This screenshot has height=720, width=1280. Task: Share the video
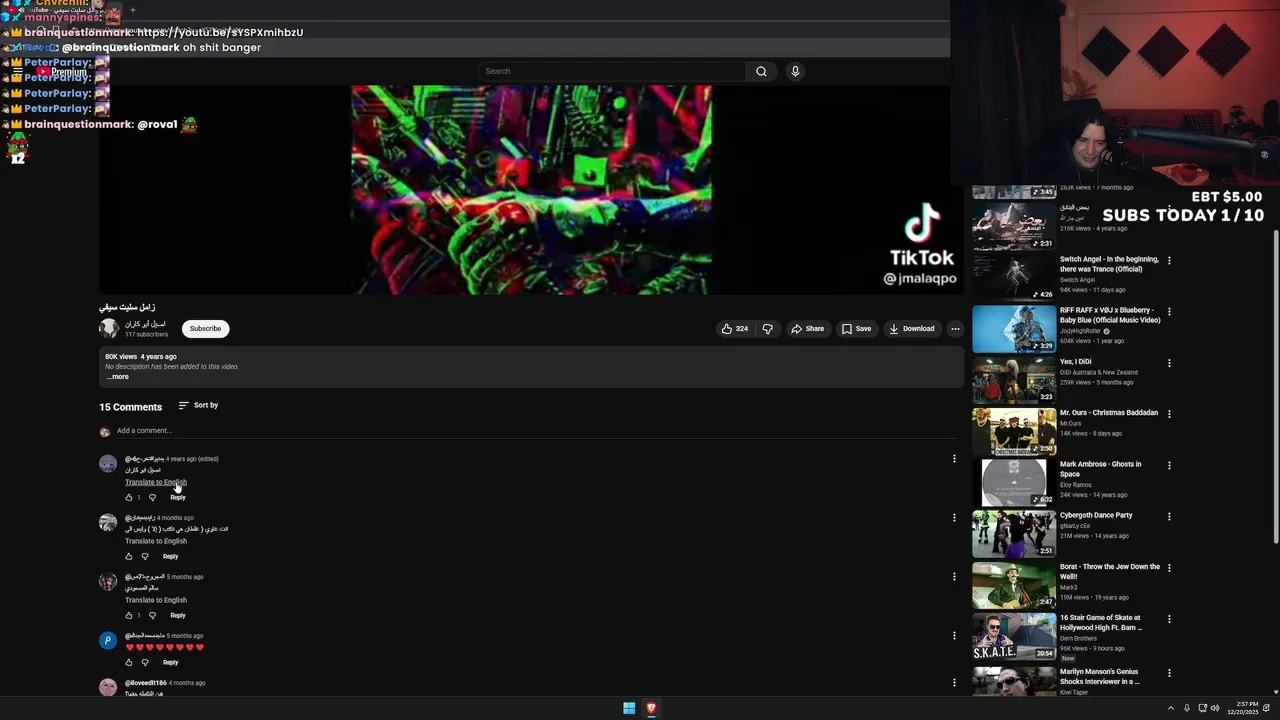click(807, 329)
